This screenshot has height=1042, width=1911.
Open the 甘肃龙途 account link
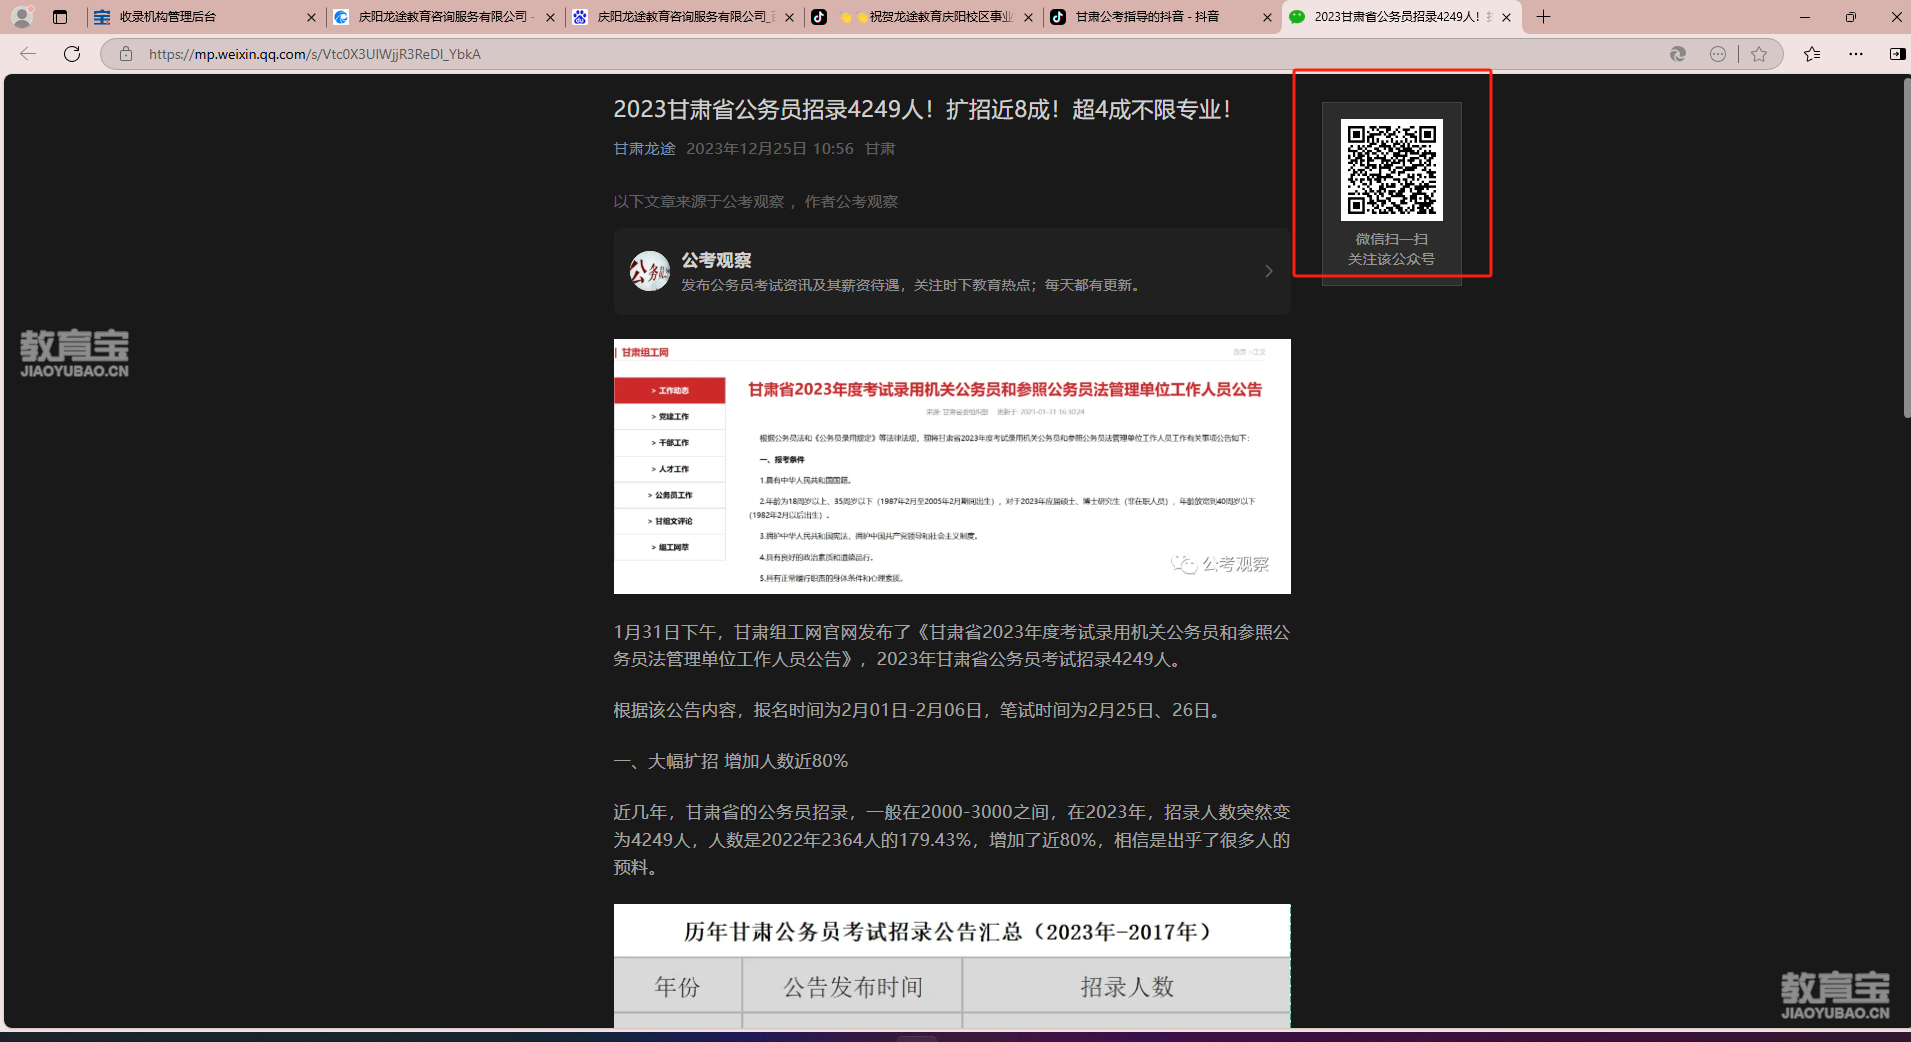tap(644, 149)
